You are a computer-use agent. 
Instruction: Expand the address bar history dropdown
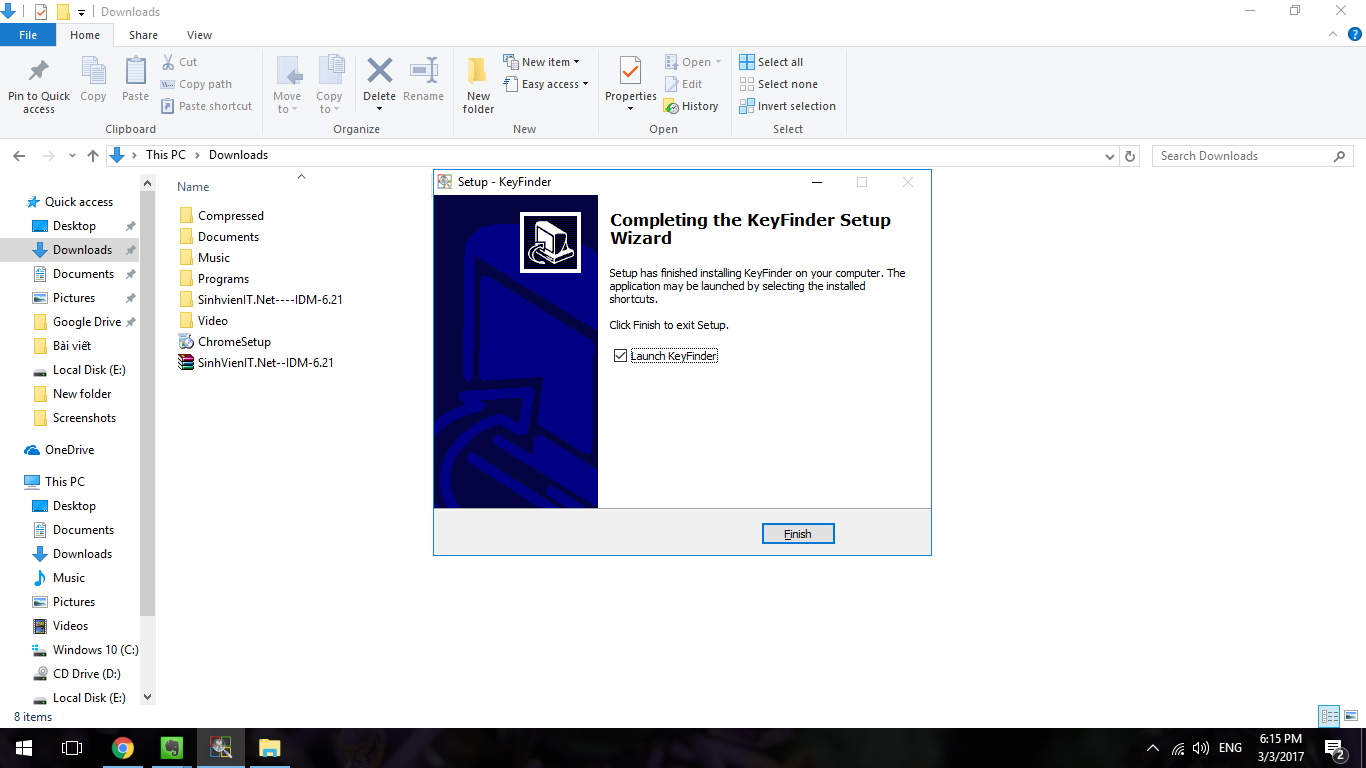pos(1109,156)
